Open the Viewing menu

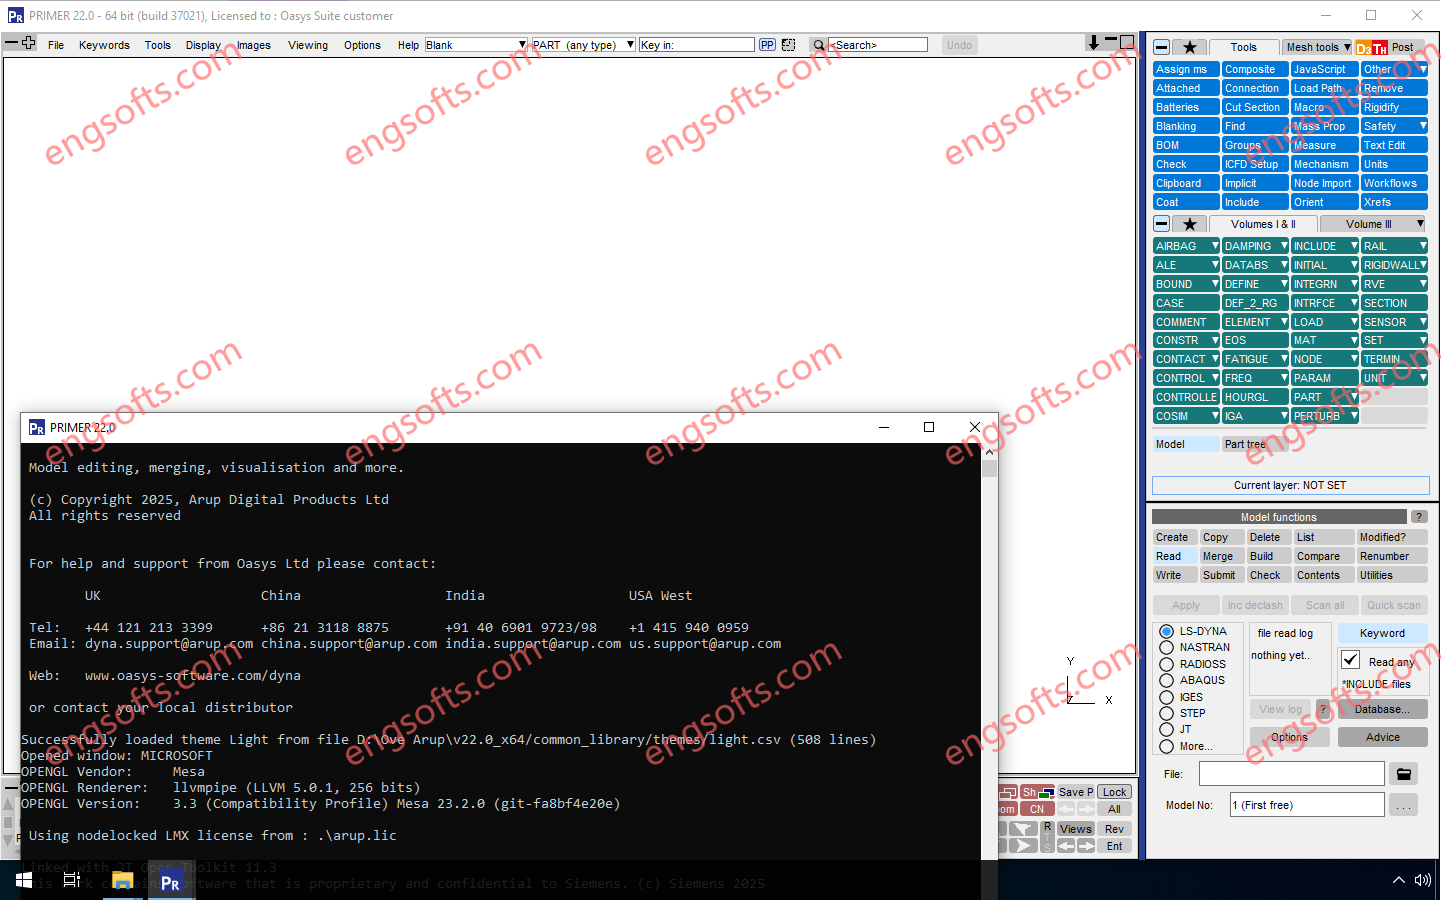[x=308, y=45]
